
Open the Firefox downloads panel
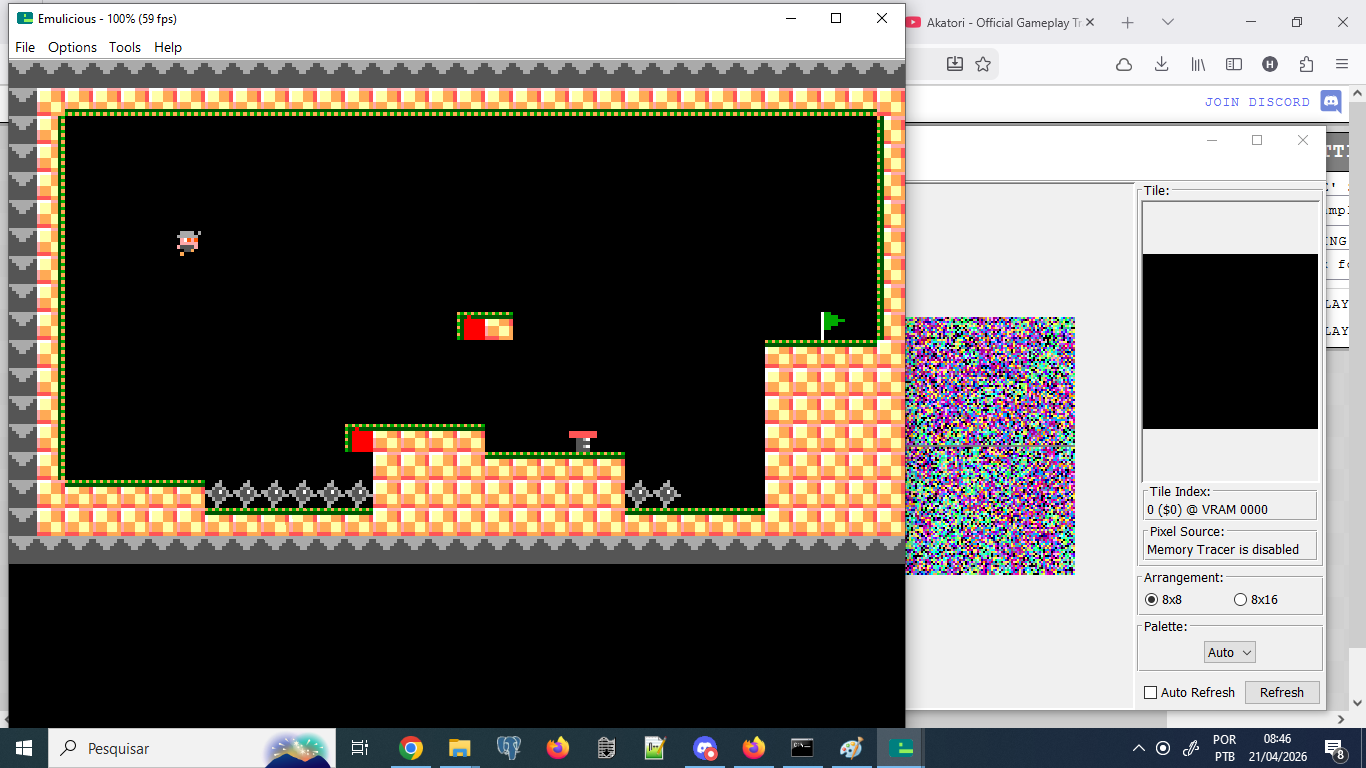1161,64
